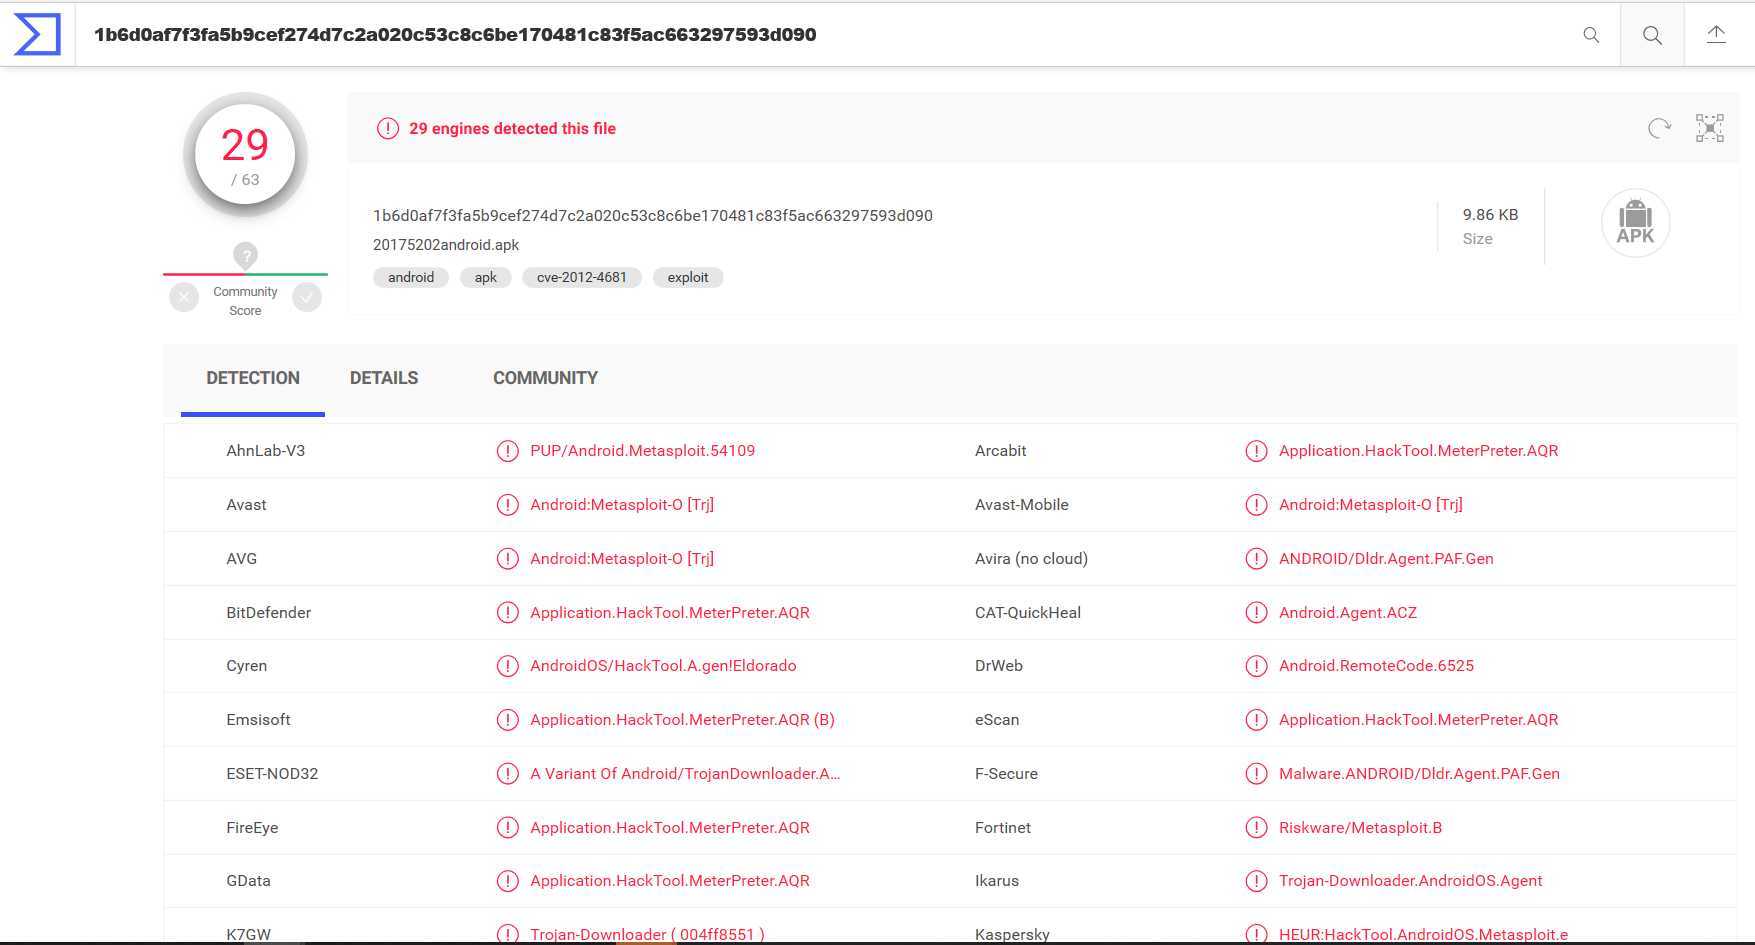This screenshot has height=945, width=1755.
Task: Click the alert icon in DrWeb row
Action: tap(1256, 666)
